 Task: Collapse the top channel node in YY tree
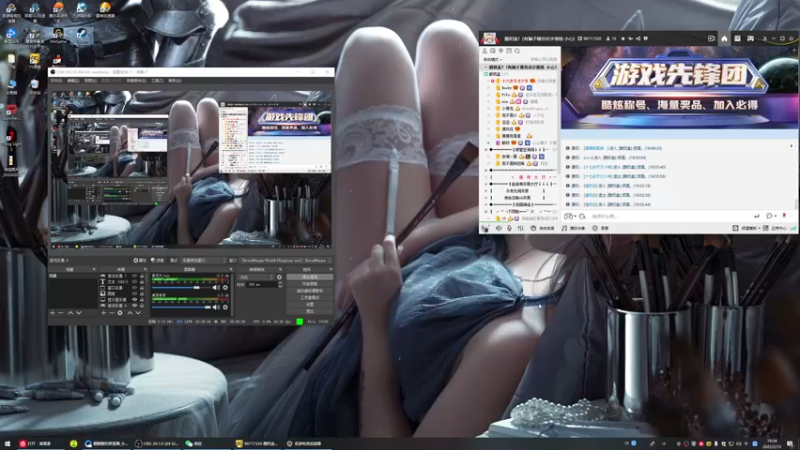tap(486, 67)
